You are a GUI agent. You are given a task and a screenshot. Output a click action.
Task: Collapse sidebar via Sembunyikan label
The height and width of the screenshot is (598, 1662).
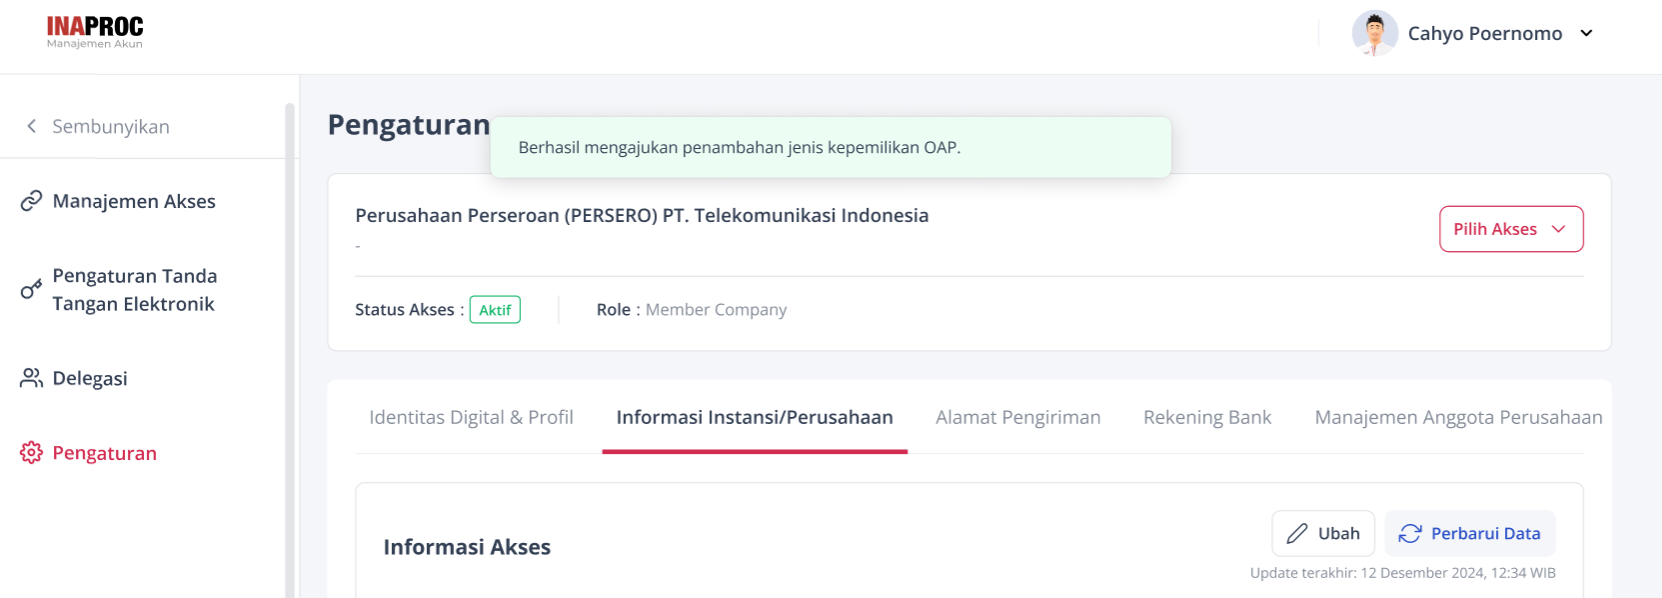click(x=111, y=126)
